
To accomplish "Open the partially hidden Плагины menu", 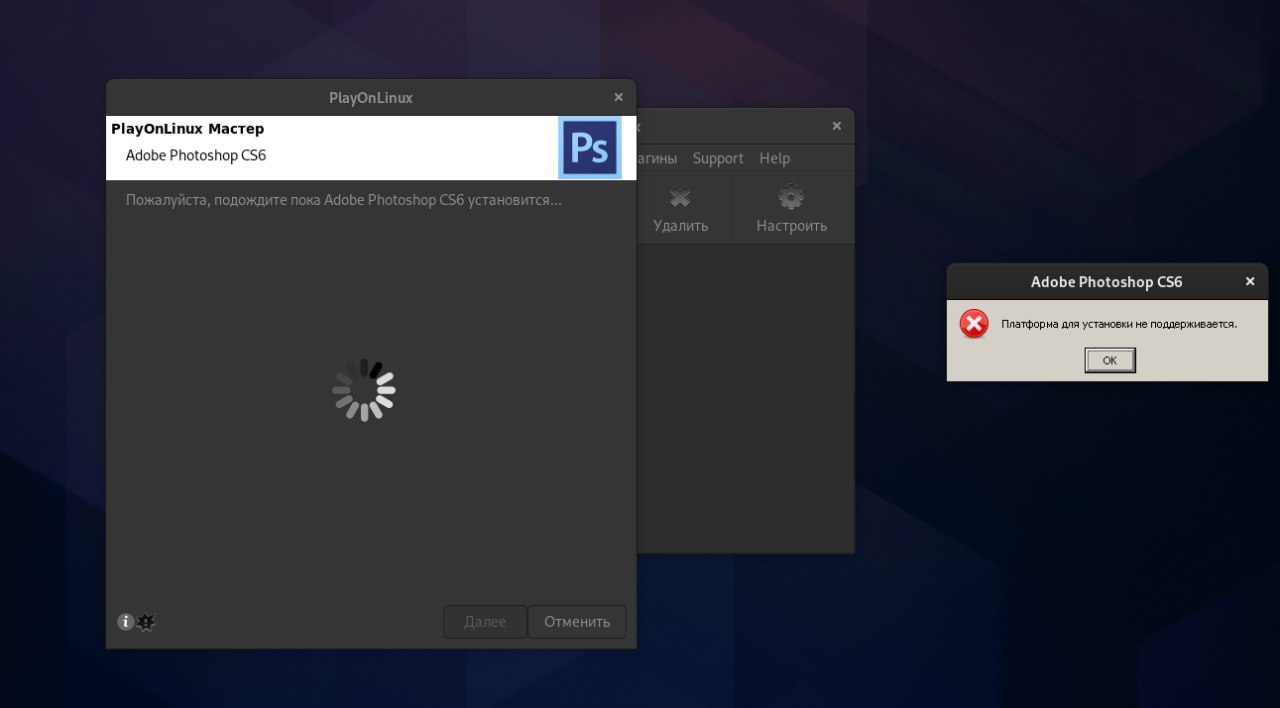I will click(656, 158).
